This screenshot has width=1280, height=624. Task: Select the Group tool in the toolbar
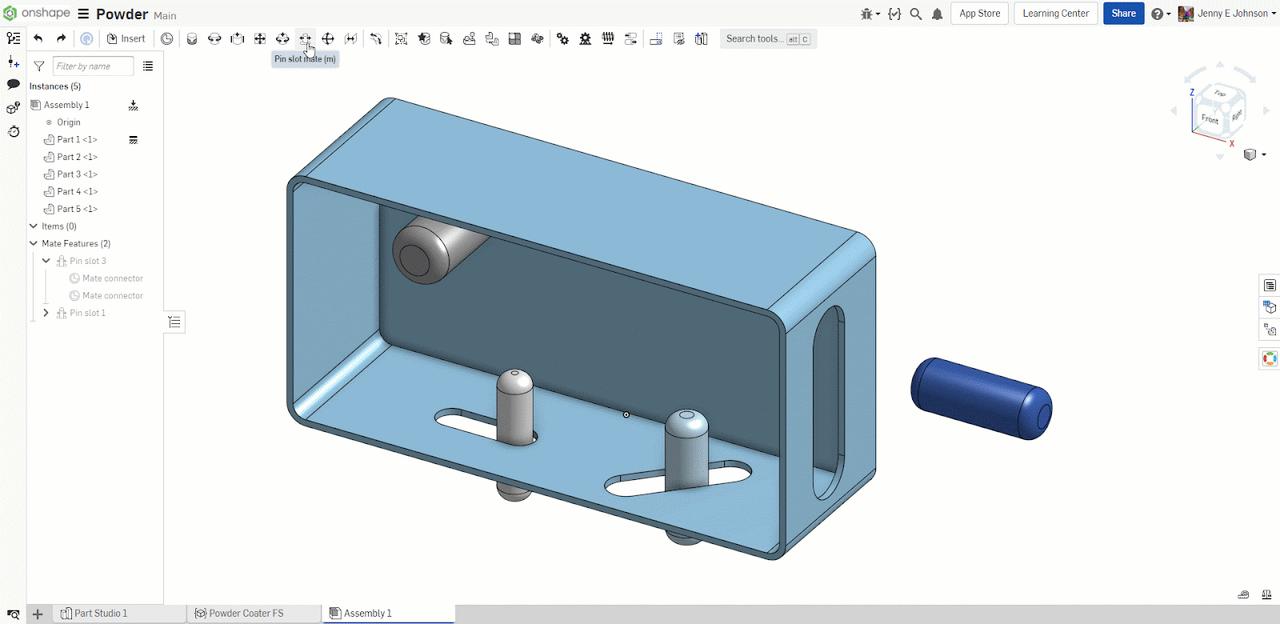pos(401,38)
